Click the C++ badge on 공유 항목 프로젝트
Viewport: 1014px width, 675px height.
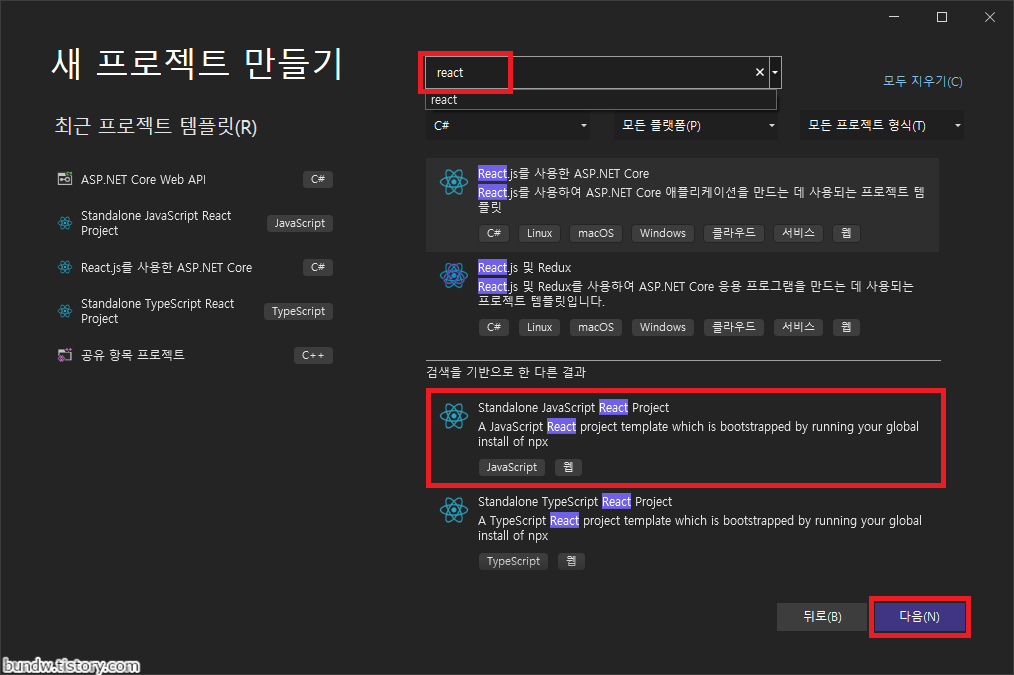313,355
